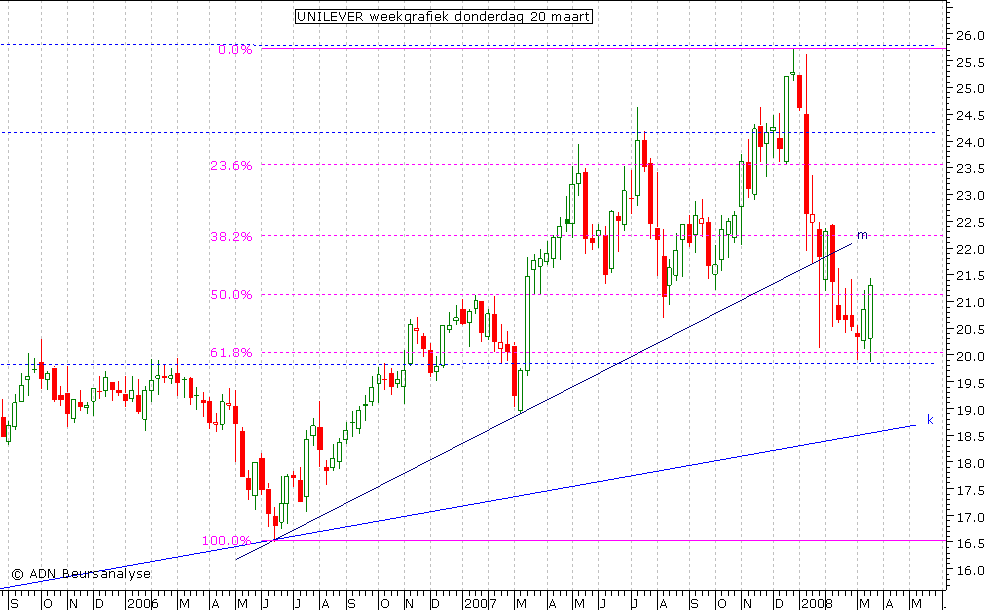The width and height of the screenshot is (987, 610).
Task: Click the 21.5 price axis label
Action: point(970,276)
